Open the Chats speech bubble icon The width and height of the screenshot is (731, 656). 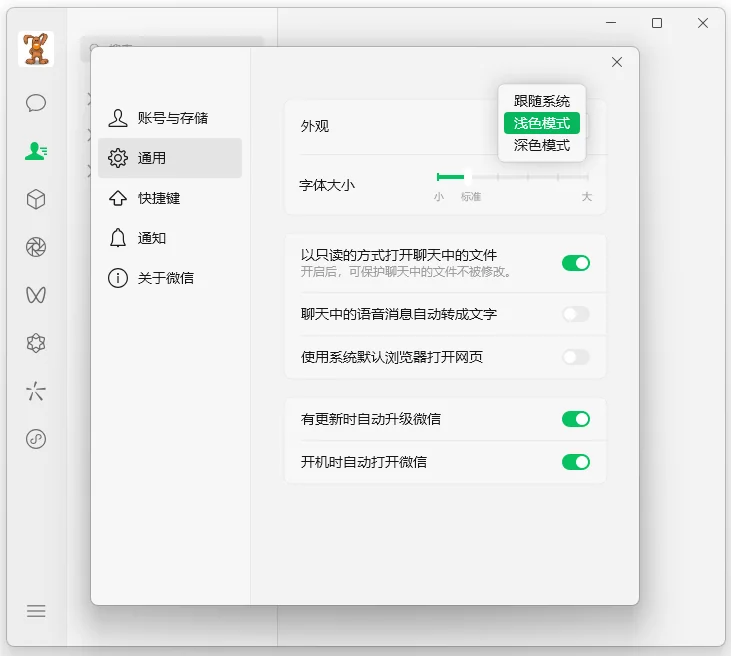point(36,103)
